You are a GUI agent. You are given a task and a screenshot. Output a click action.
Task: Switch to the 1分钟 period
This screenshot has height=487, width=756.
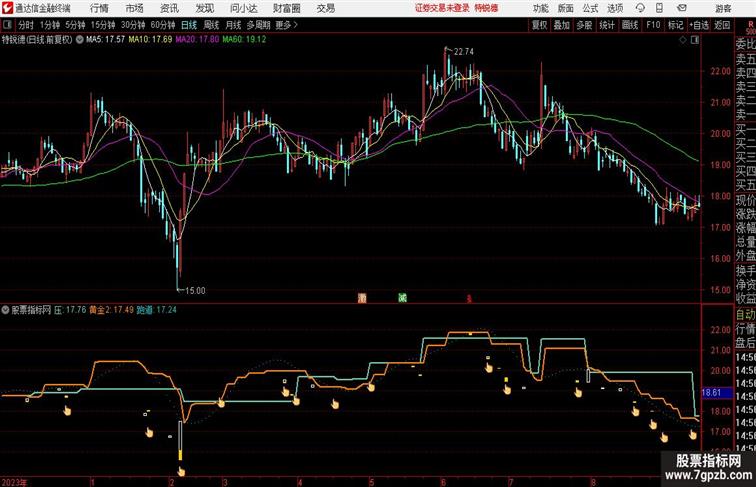pos(50,25)
